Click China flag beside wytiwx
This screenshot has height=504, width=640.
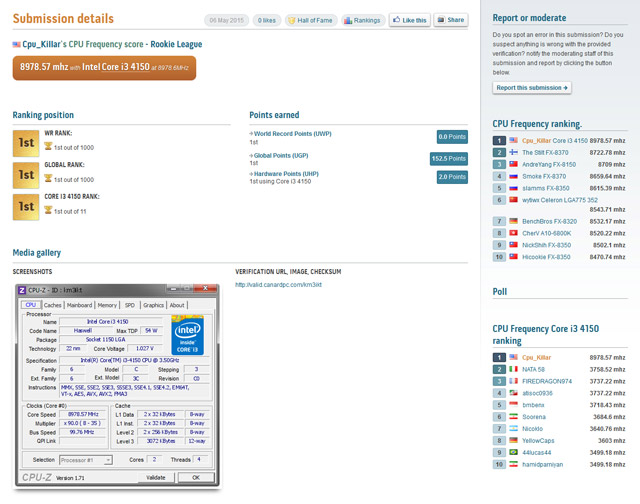513,200
